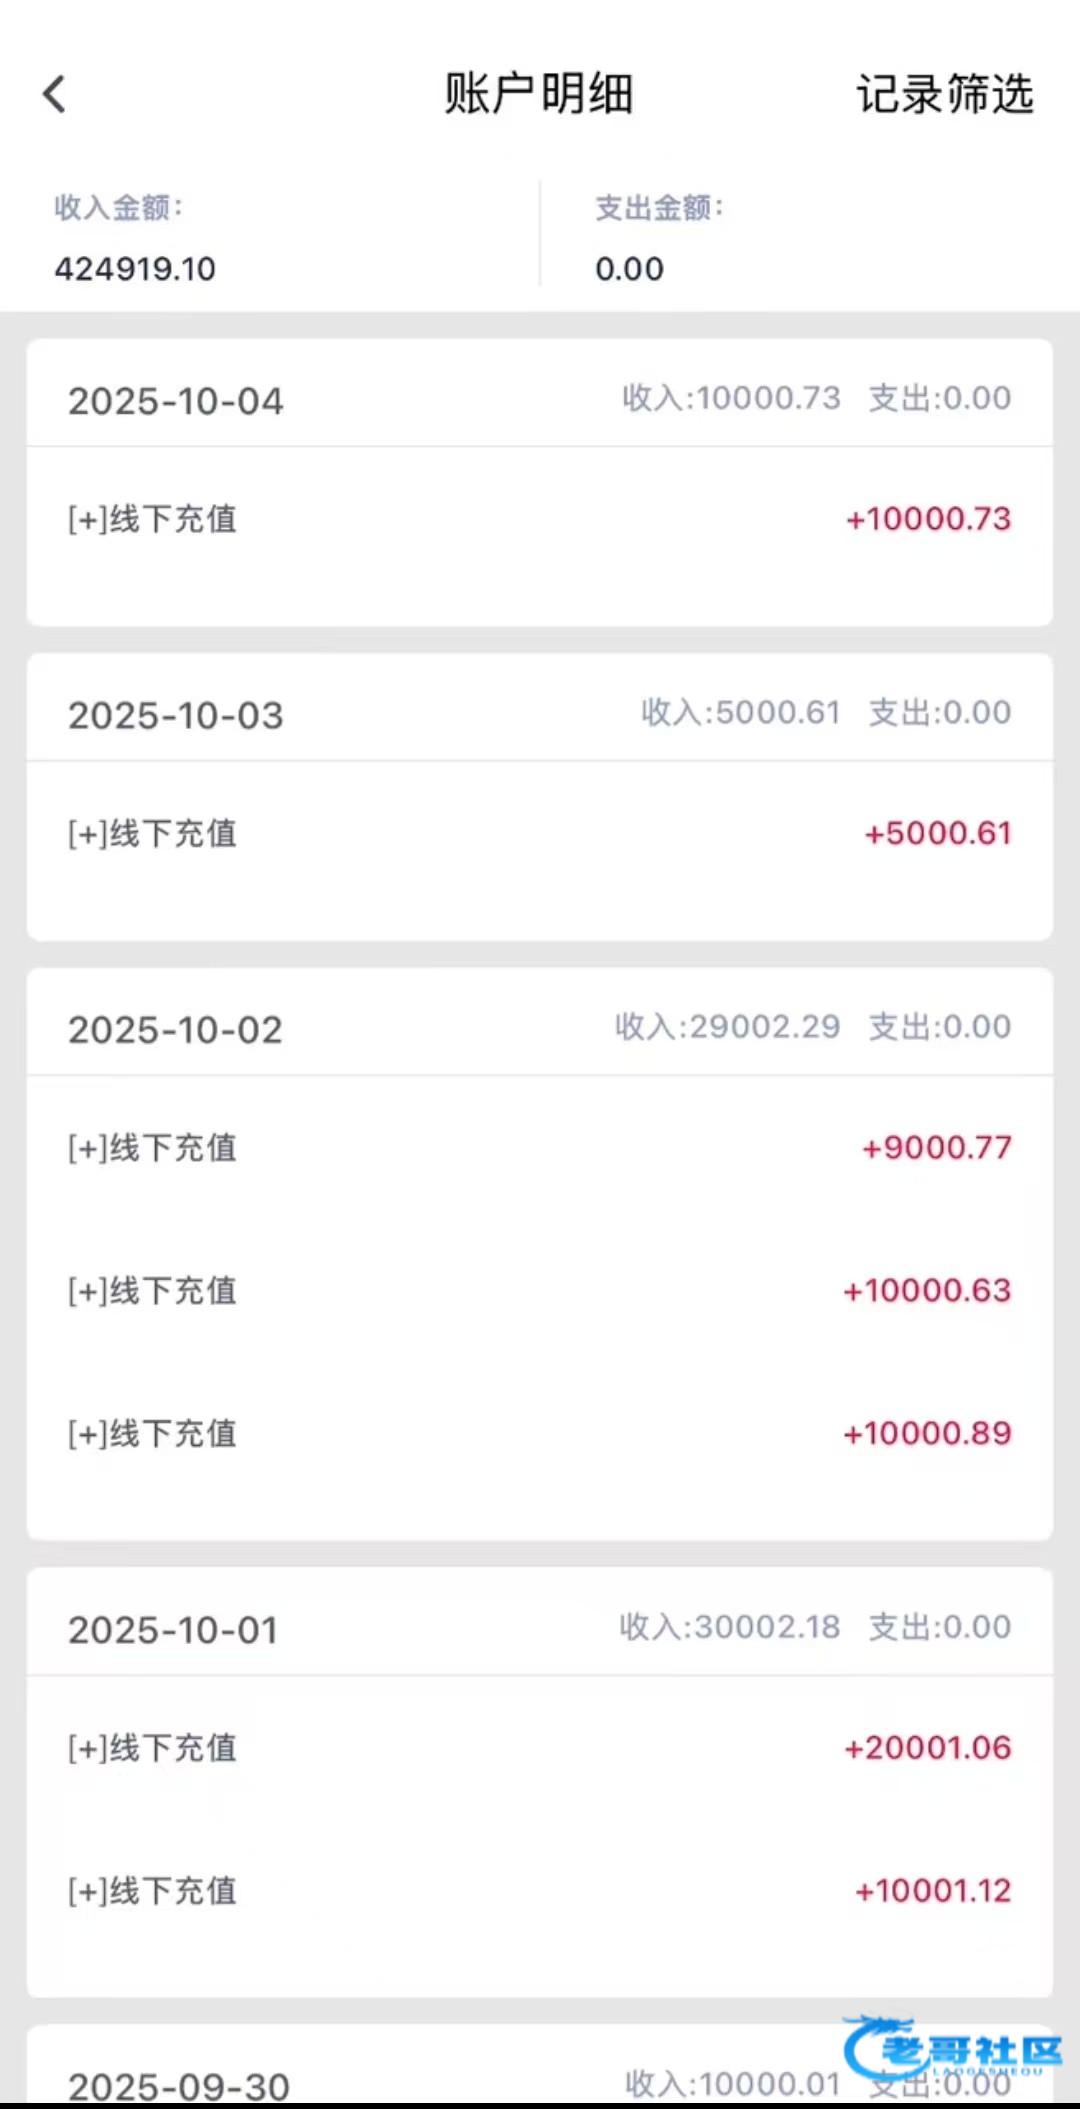Open the +9000.77 线下充值 record
Image resolution: width=1080 pixels, height=2109 pixels.
[x=539, y=1147]
